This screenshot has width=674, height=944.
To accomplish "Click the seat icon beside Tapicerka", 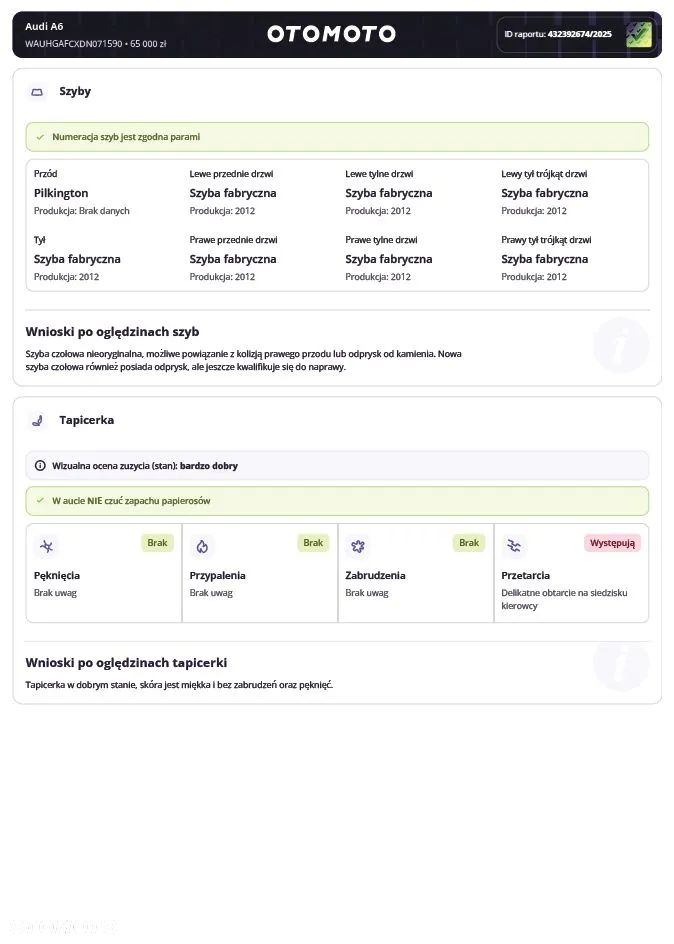I will [38, 421].
